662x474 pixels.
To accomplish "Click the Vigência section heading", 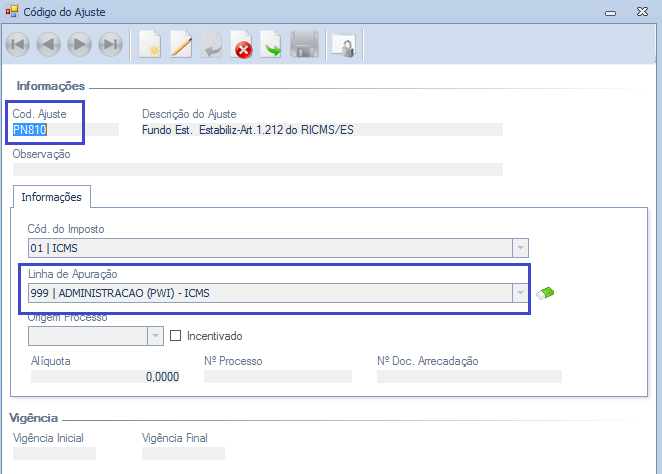I will tap(33, 418).
